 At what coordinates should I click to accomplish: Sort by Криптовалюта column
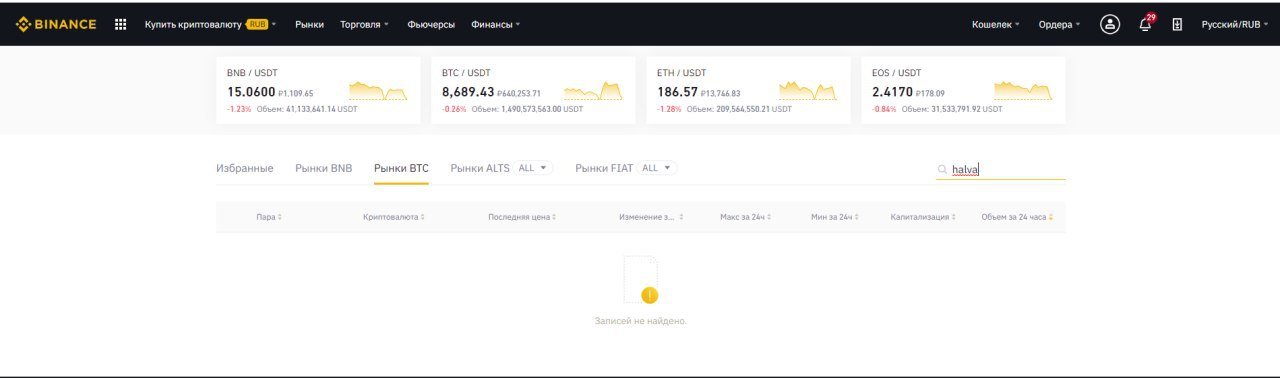(x=394, y=217)
